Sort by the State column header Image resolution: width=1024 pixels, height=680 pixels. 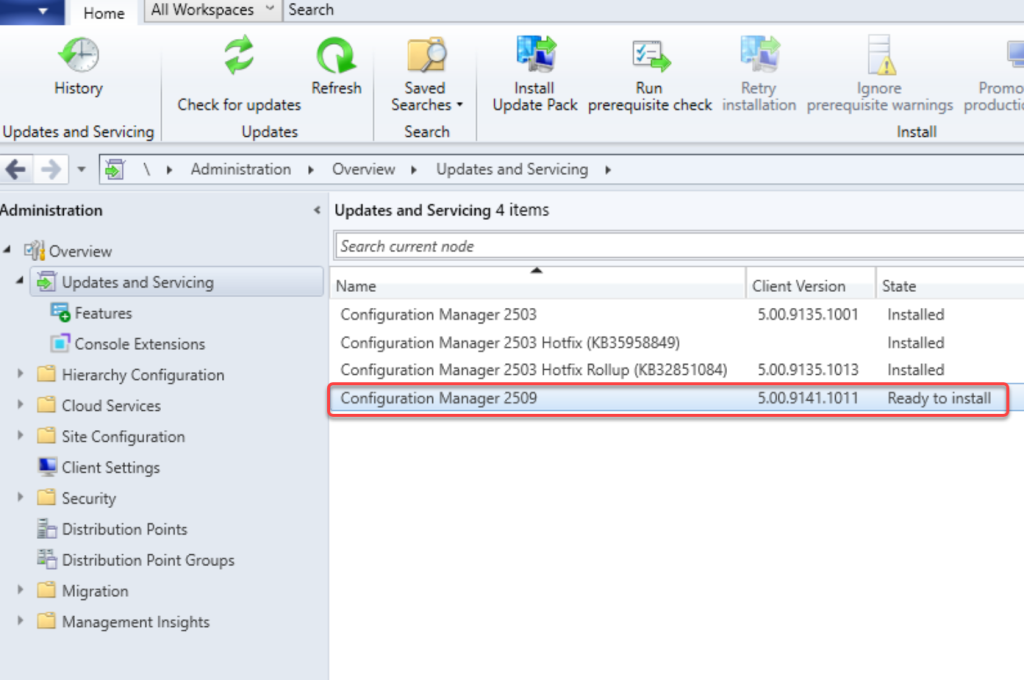point(950,285)
